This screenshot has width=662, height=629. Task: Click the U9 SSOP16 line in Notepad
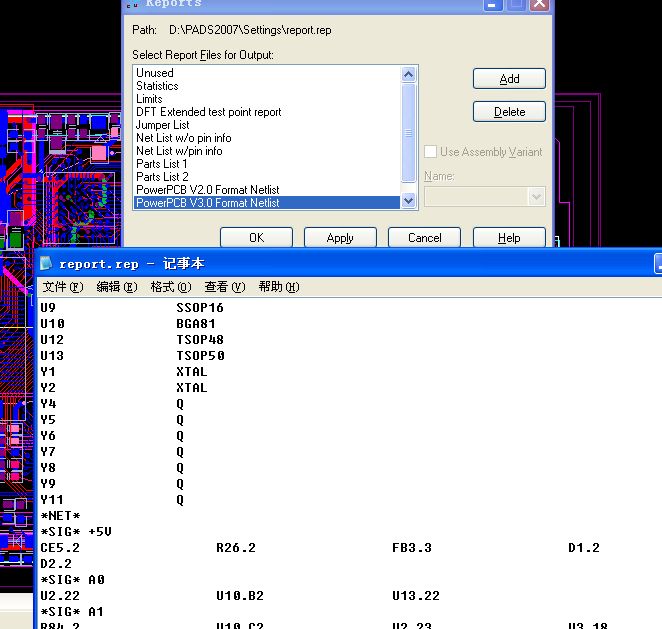132,308
